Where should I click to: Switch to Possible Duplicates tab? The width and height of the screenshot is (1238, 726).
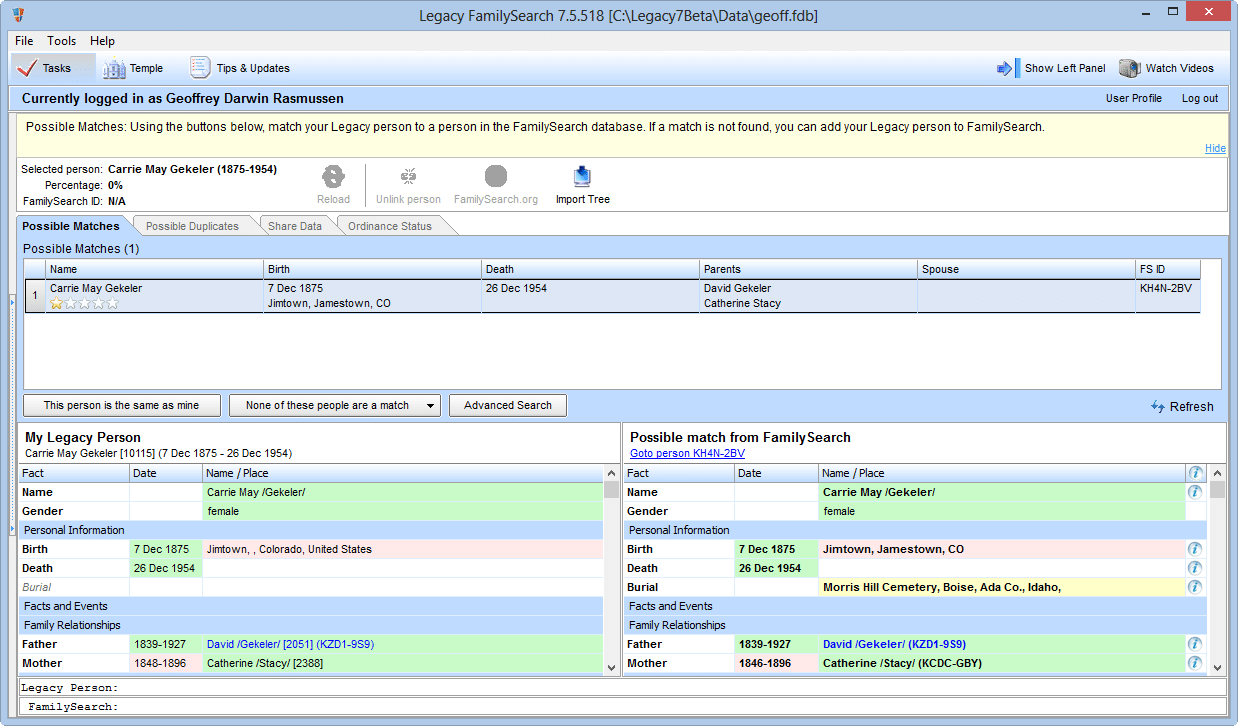192,226
